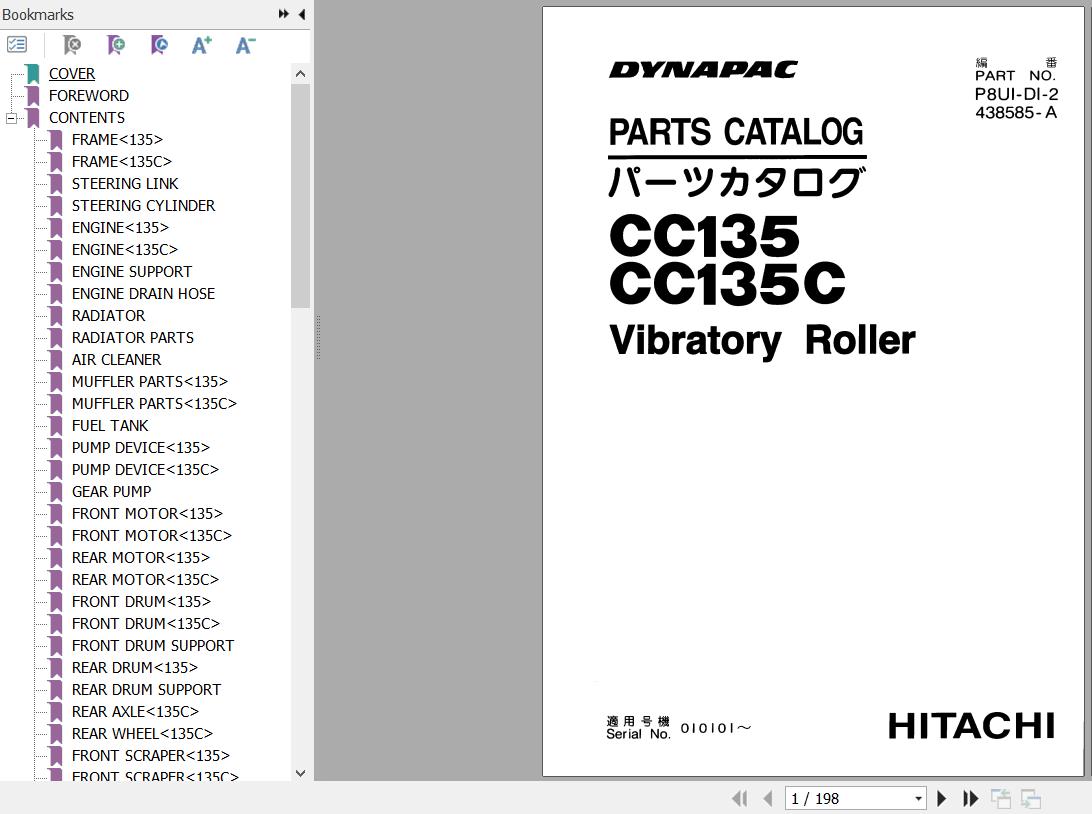This screenshot has width=1092, height=814.
Task: Open the FOREWORD bookmark
Action: click(88, 96)
